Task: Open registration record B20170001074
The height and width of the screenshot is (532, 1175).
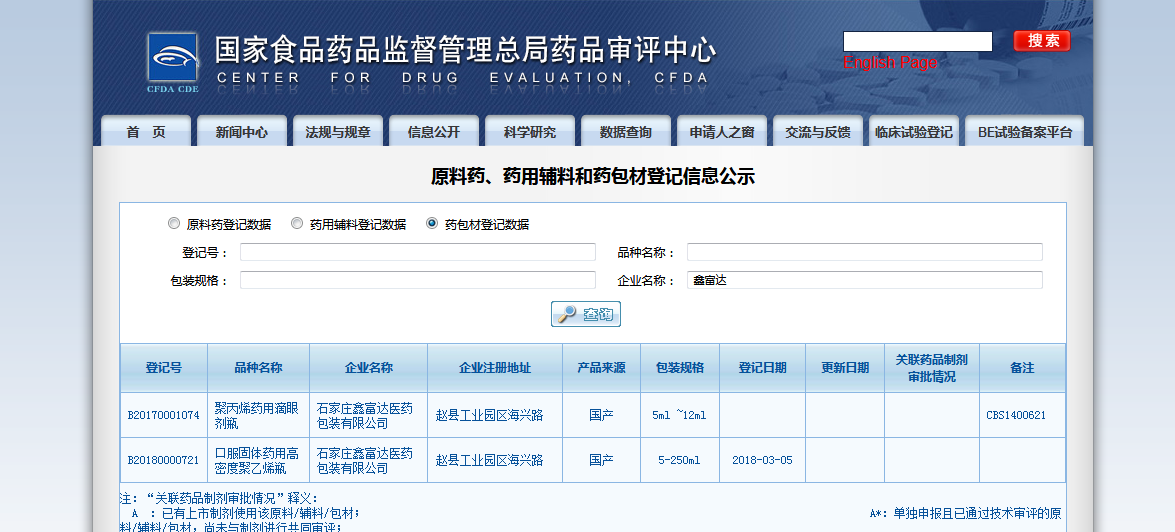Action: [x=163, y=415]
